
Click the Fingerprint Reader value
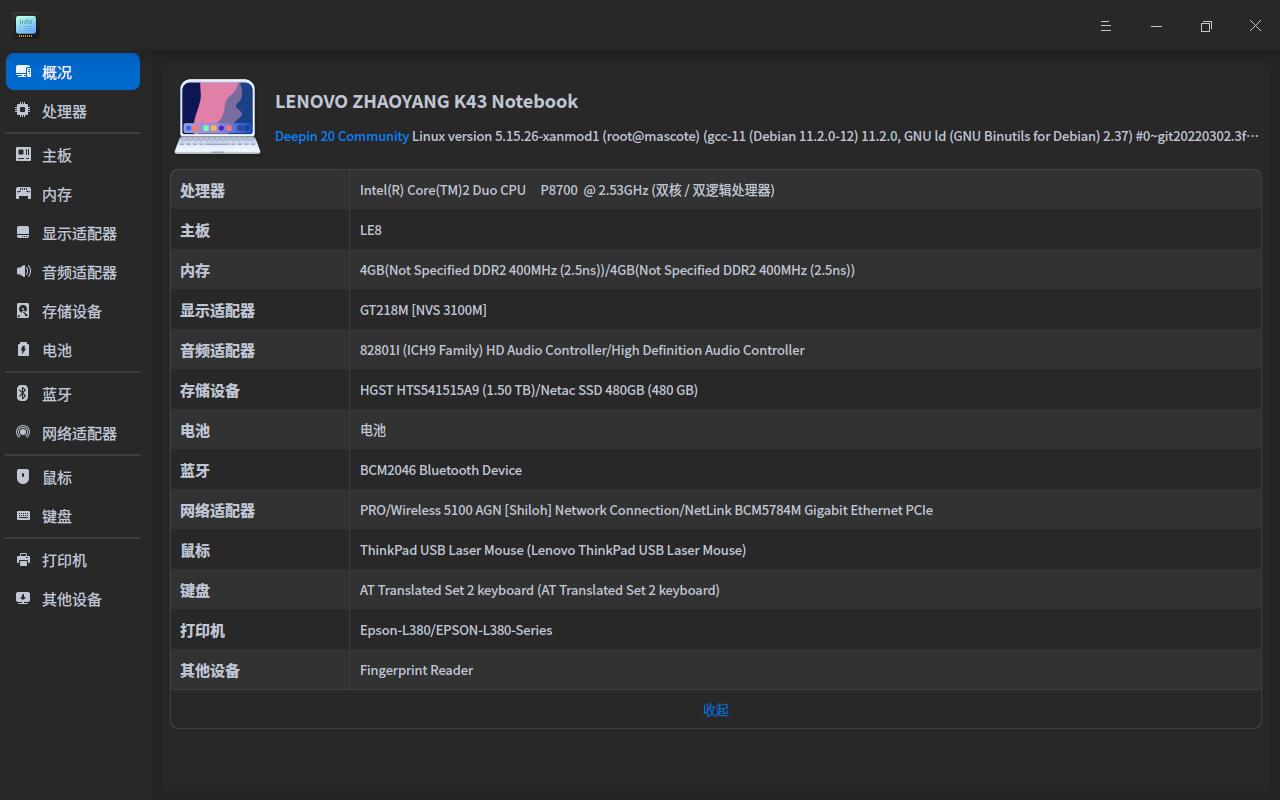(417, 670)
